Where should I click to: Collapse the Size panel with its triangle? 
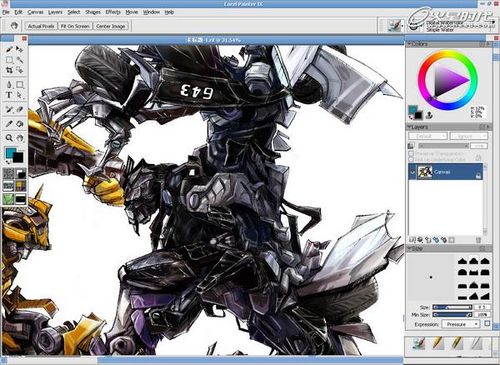pyautogui.click(x=409, y=249)
